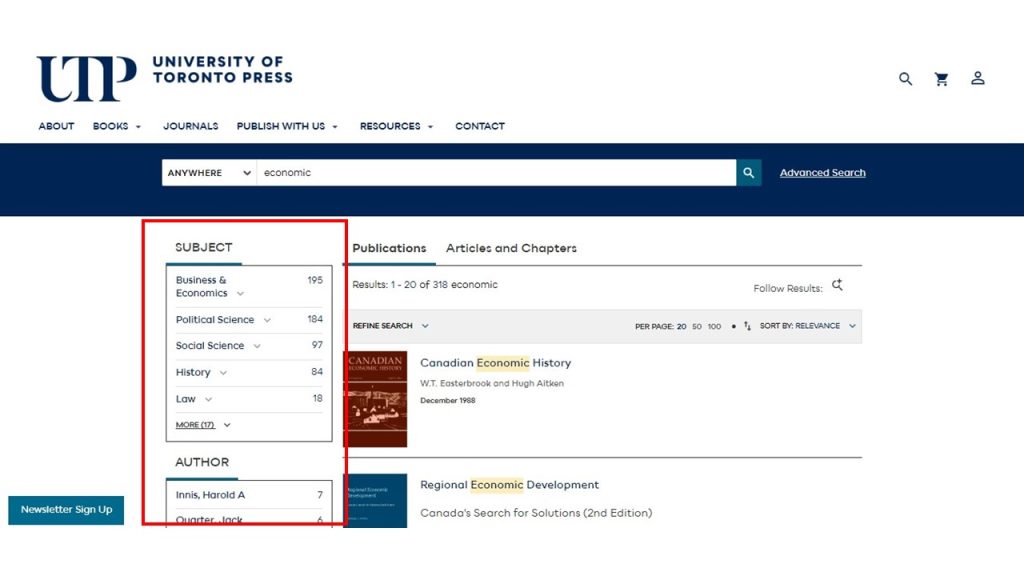Screen dimensions: 1024x576
Task: Show 100 results per page
Action: (714, 327)
